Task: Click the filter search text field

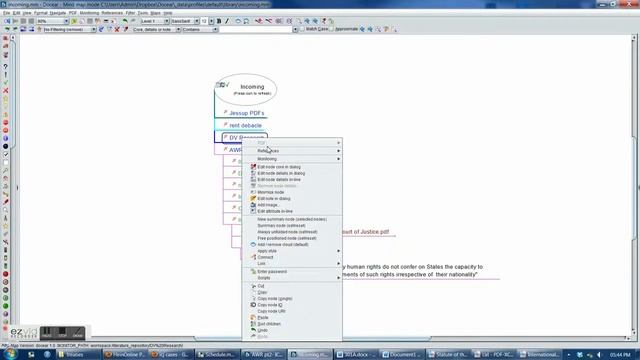Action: click(x=256, y=29)
